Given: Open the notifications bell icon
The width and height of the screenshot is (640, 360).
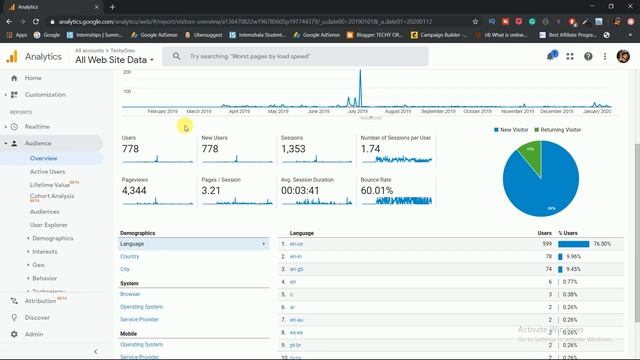Looking at the screenshot, I should coord(551,56).
